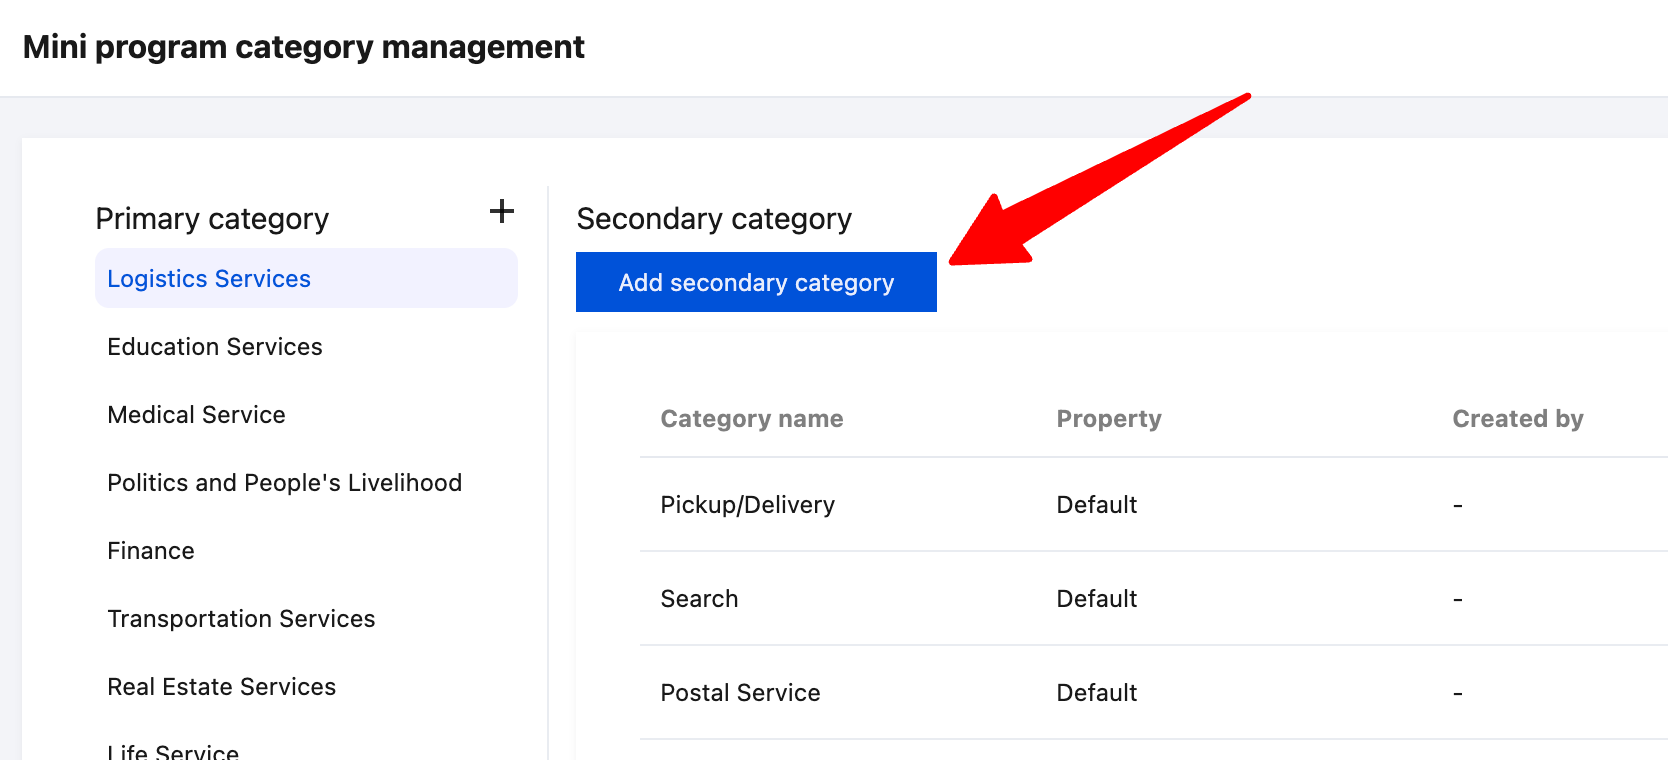Click the Property column header

1108,419
